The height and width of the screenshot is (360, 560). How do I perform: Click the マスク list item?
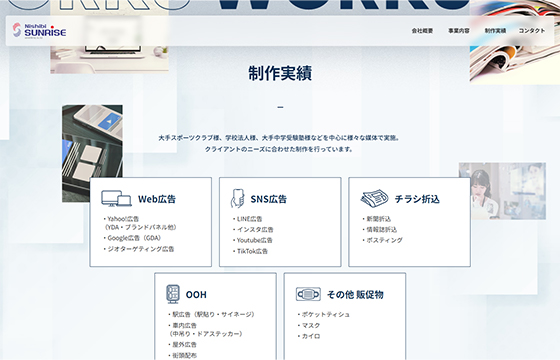(309, 325)
